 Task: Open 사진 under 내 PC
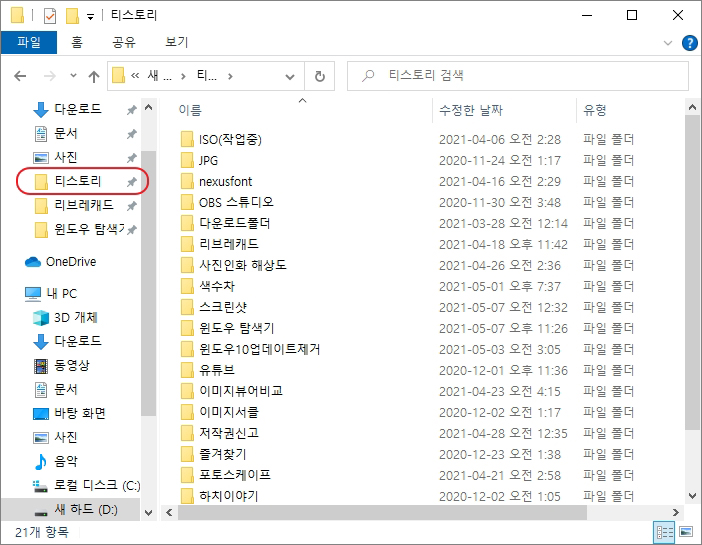point(65,437)
